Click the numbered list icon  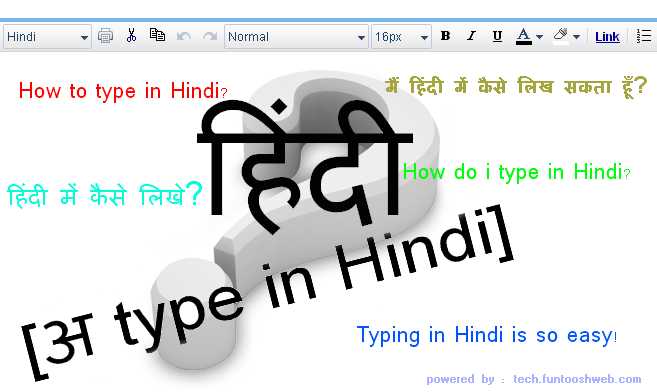(644, 36)
